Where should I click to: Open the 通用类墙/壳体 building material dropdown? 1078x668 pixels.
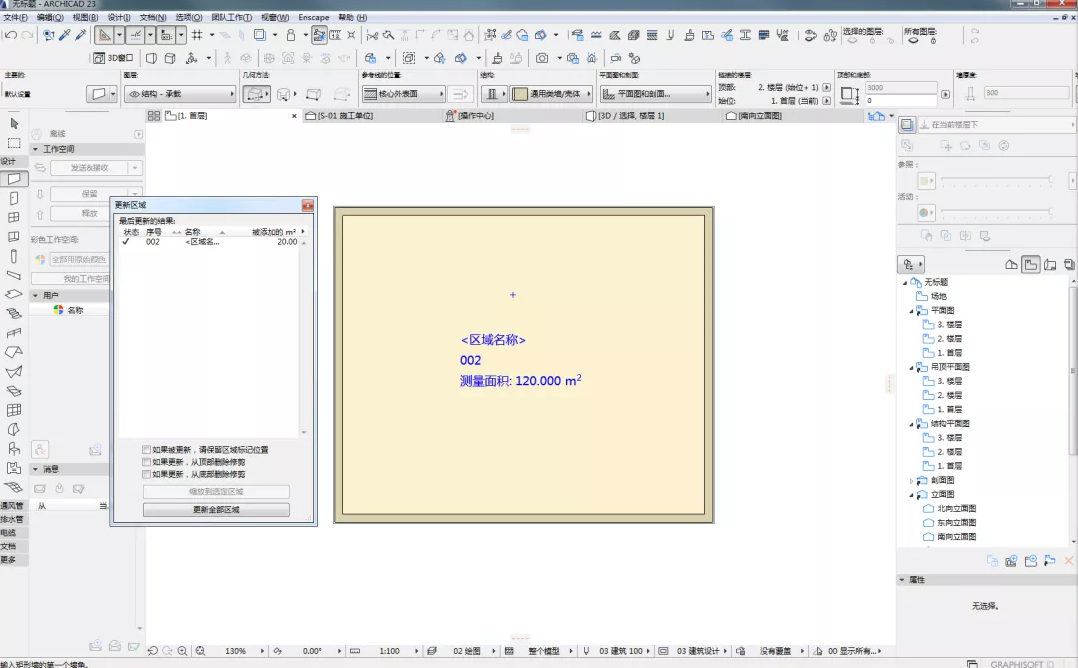pos(551,93)
